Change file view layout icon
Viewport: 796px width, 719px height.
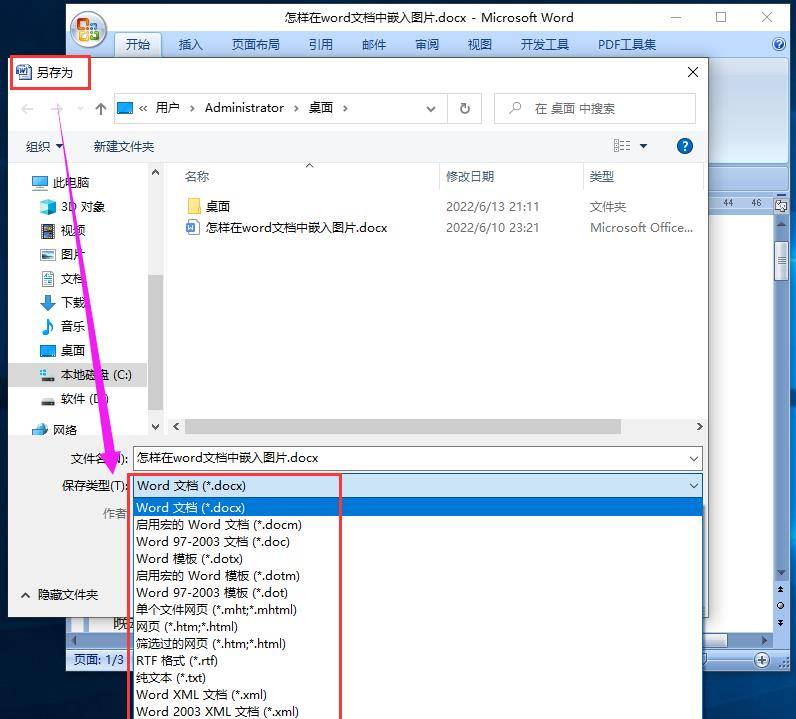pyautogui.click(x=622, y=146)
